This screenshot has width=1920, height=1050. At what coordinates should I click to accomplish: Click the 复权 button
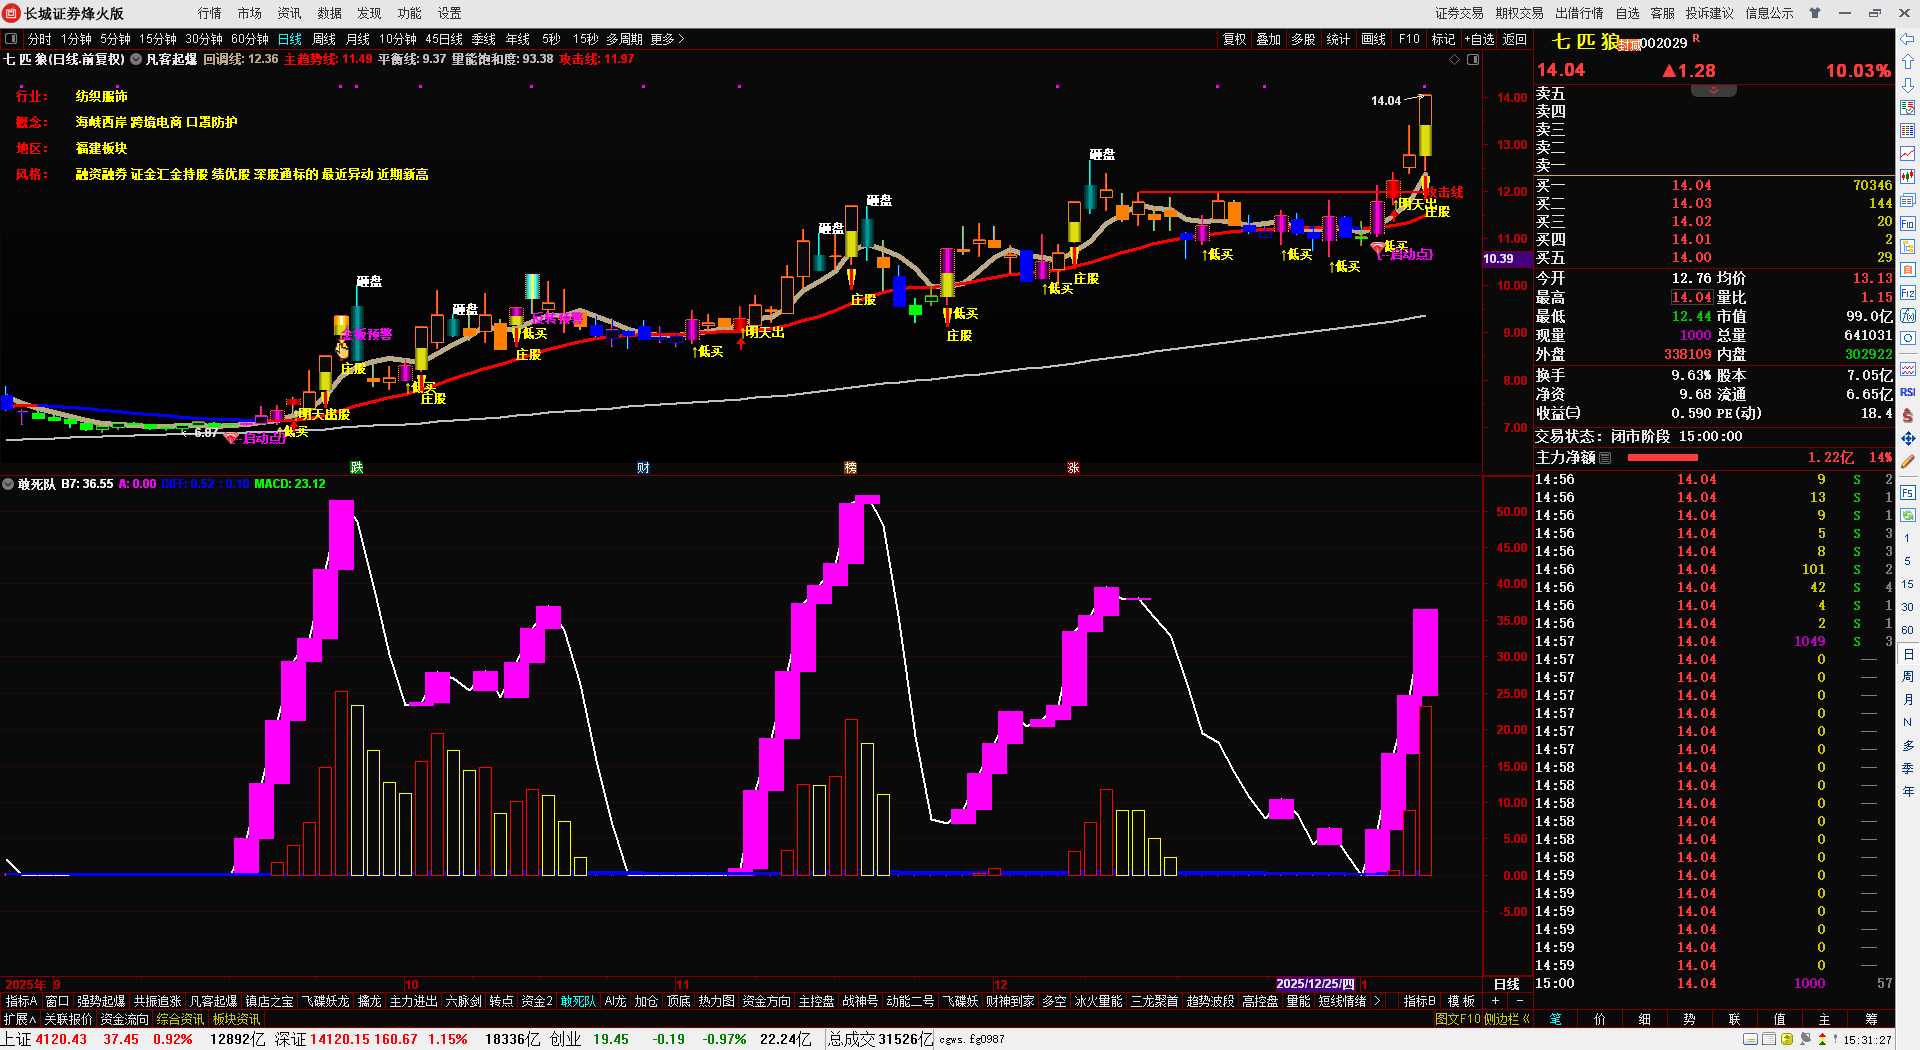pos(1235,39)
